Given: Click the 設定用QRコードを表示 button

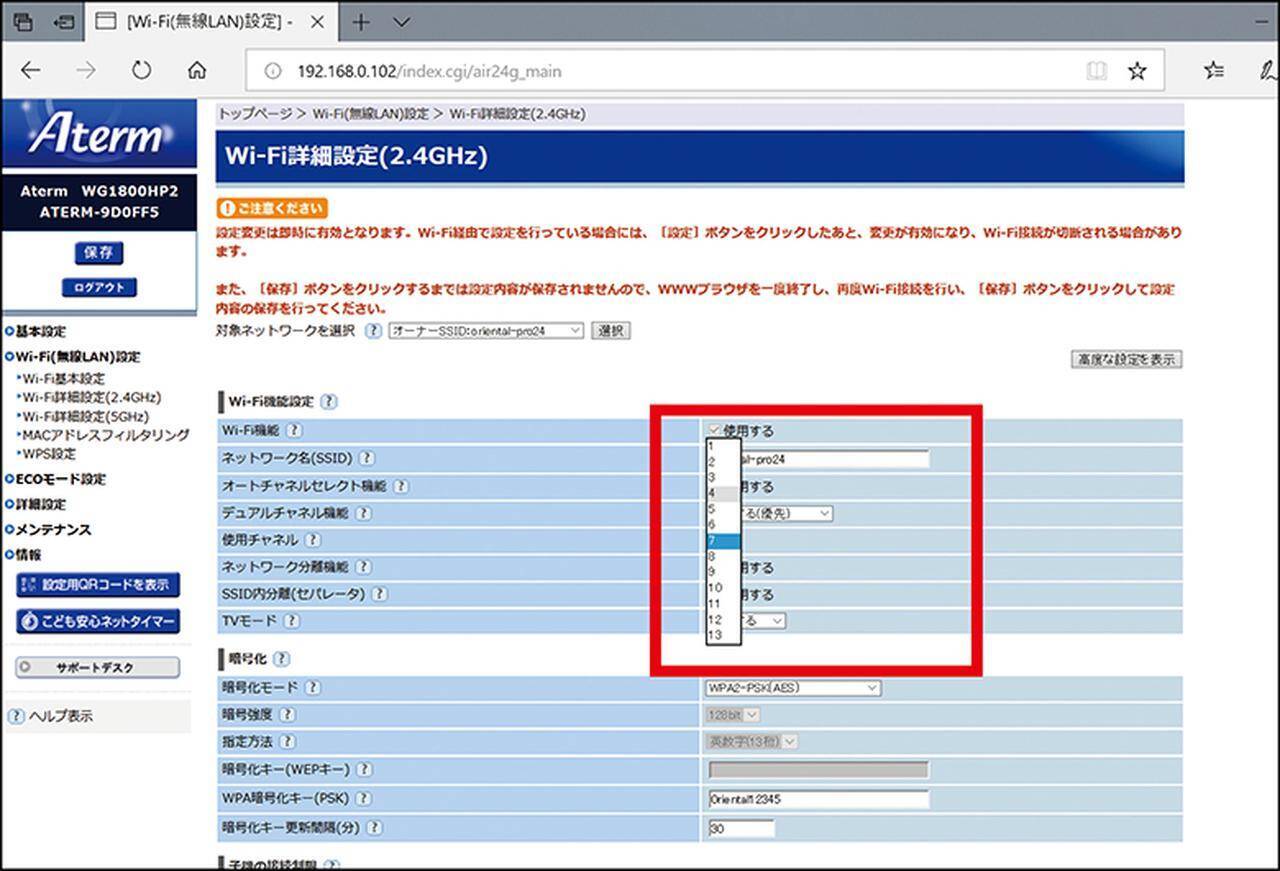Looking at the screenshot, I should click(x=98, y=585).
